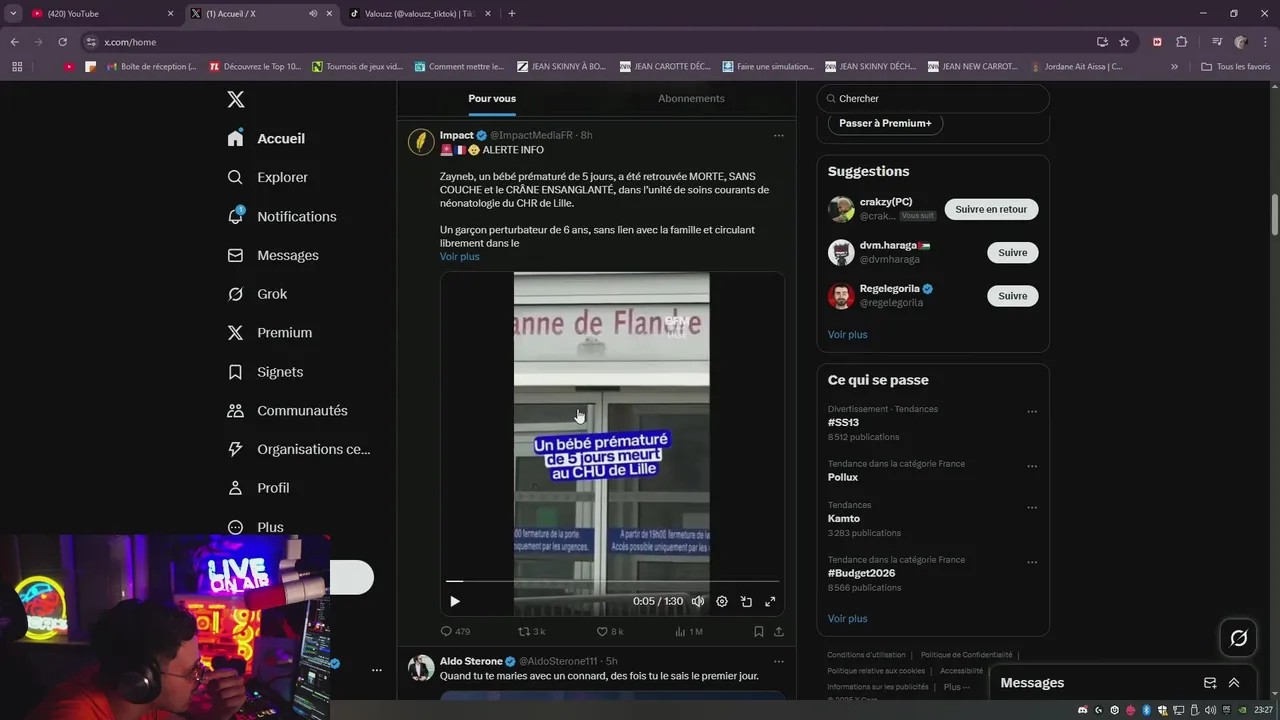
Task: Open Notifications in sidebar
Action: pyautogui.click(x=281, y=216)
